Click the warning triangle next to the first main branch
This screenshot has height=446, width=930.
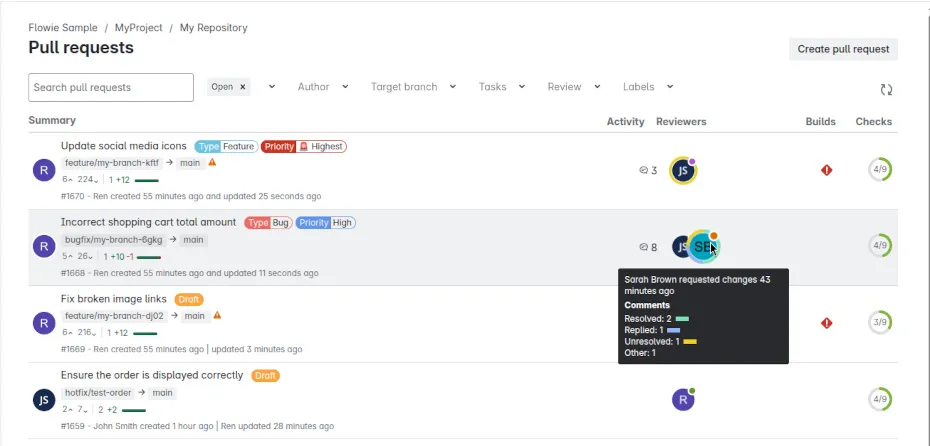coord(212,162)
